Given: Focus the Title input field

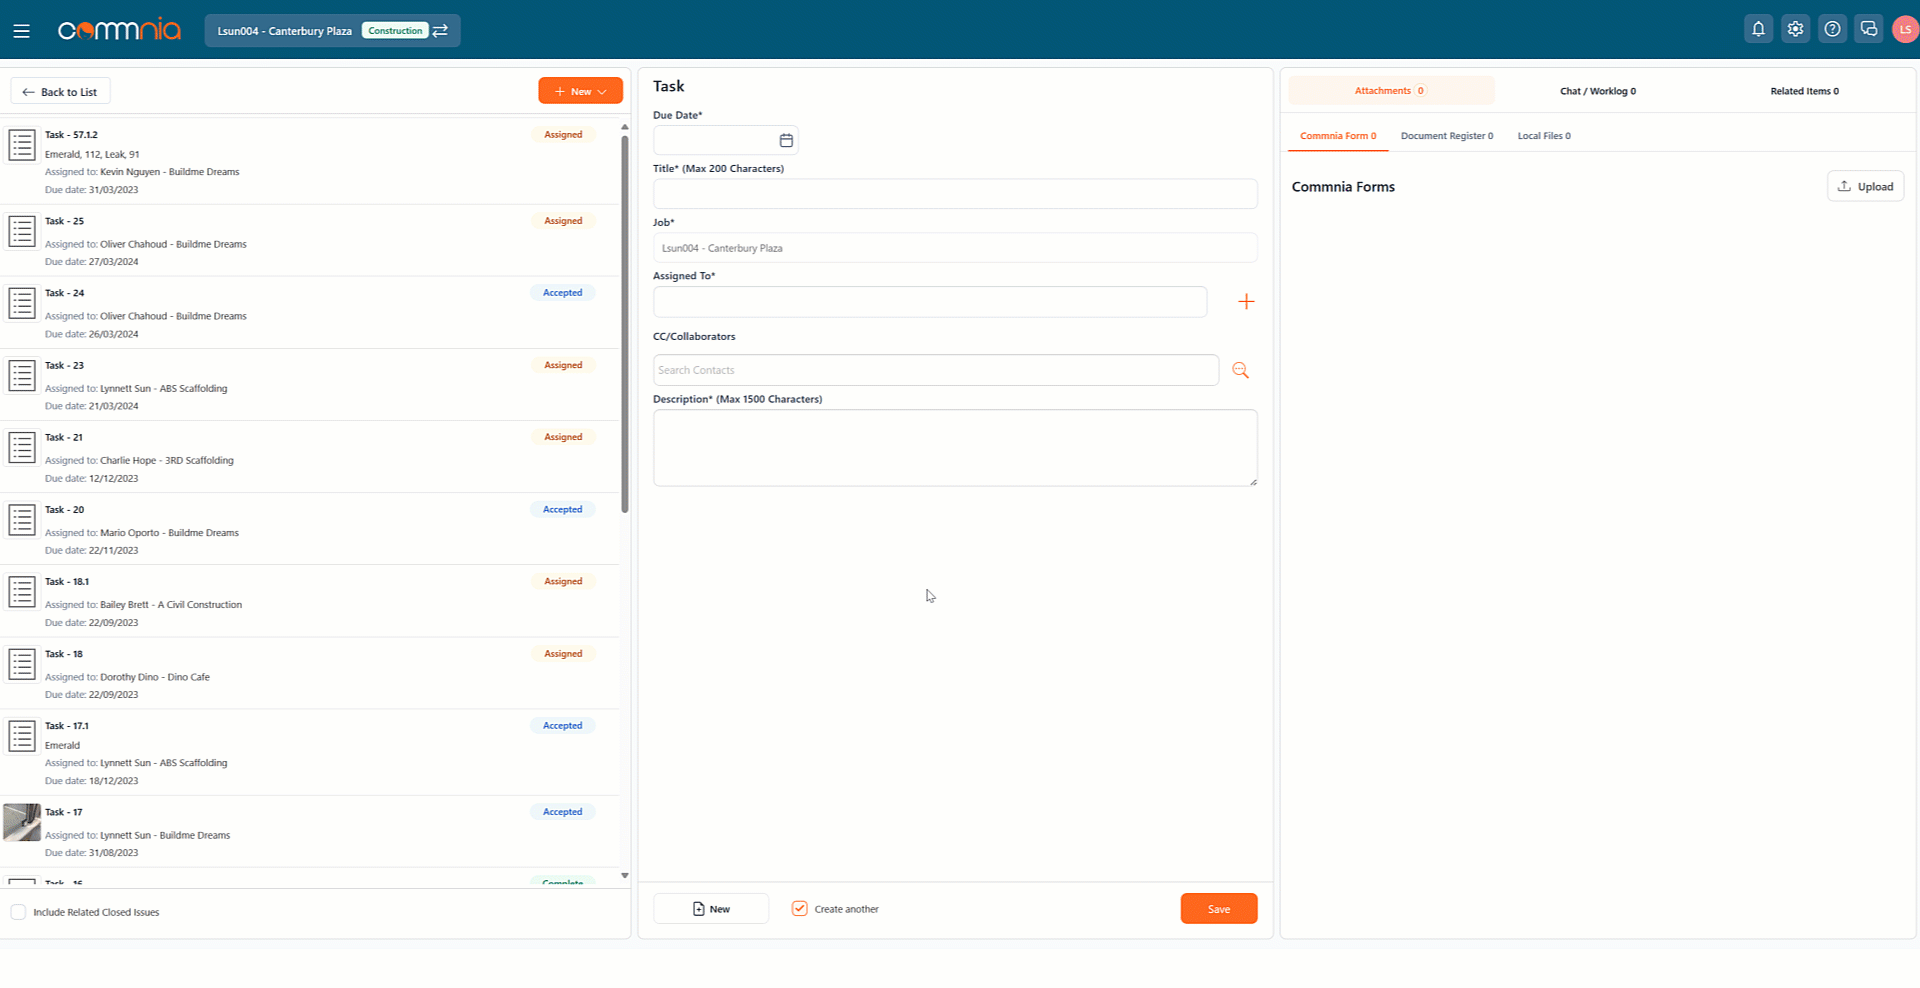Looking at the screenshot, I should point(955,194).
